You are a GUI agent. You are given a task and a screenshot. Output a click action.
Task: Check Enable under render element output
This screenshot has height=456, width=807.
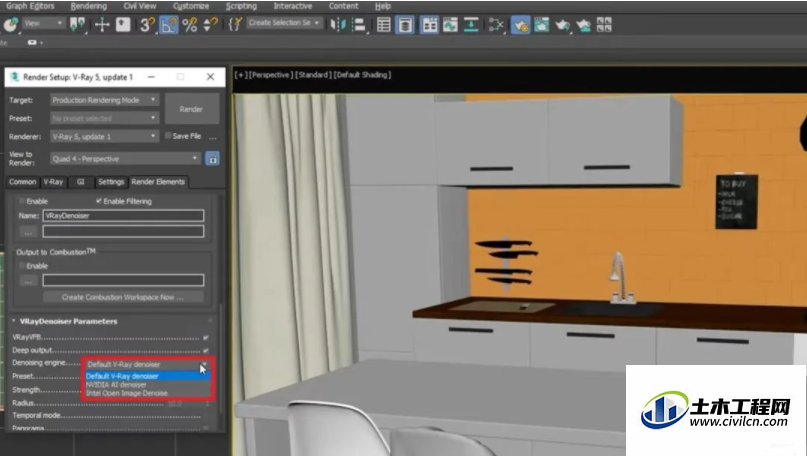coord(22,201)
